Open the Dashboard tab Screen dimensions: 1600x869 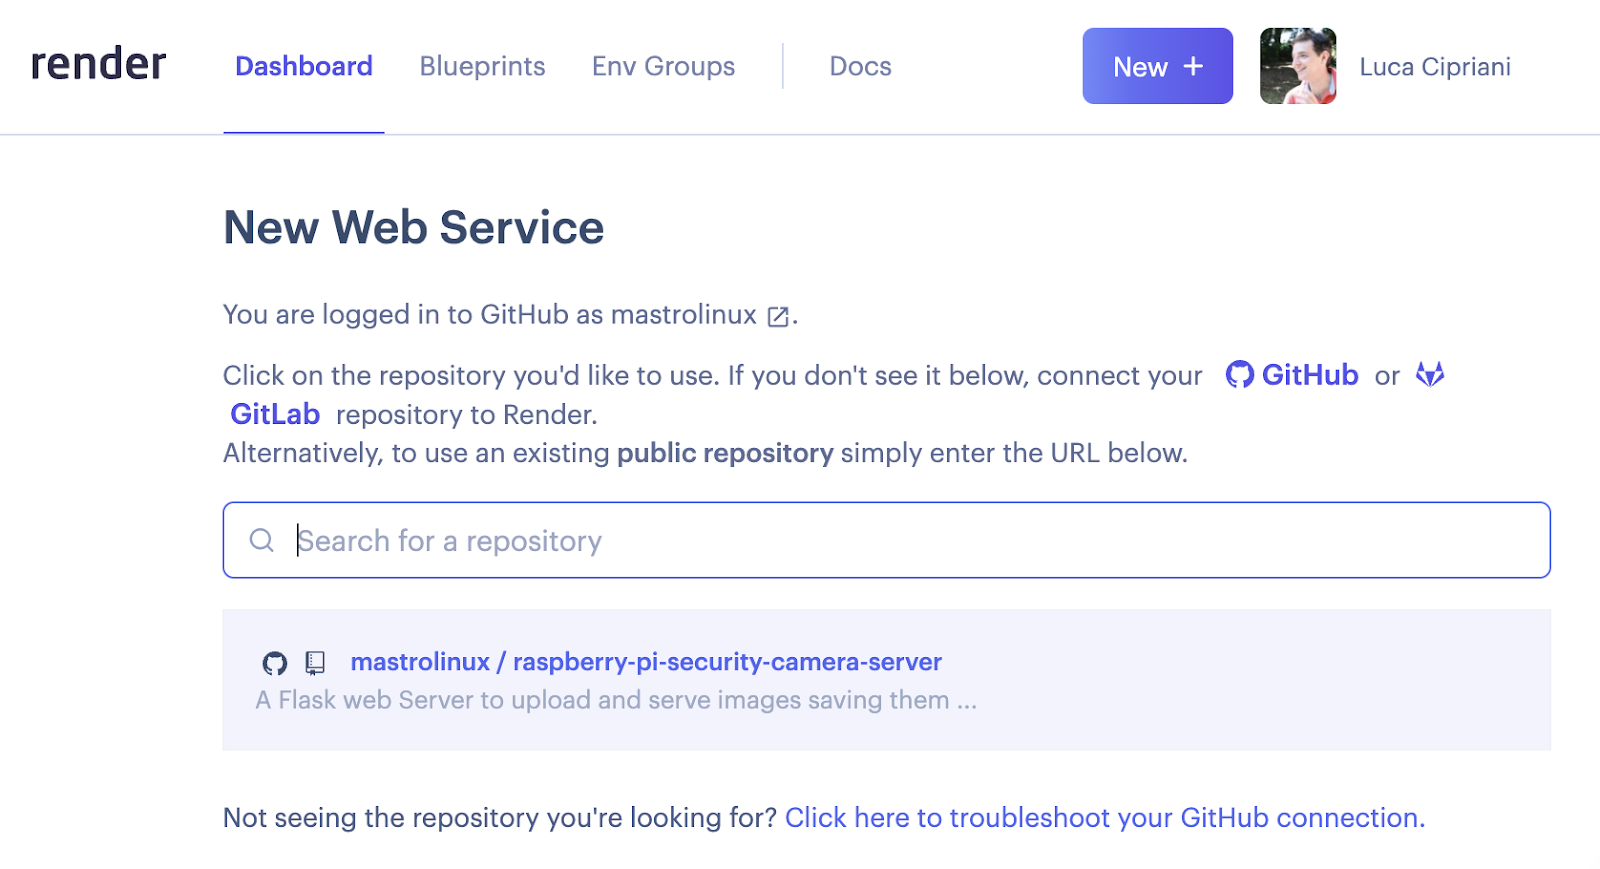pyautogui.click(x=303, y=67)
